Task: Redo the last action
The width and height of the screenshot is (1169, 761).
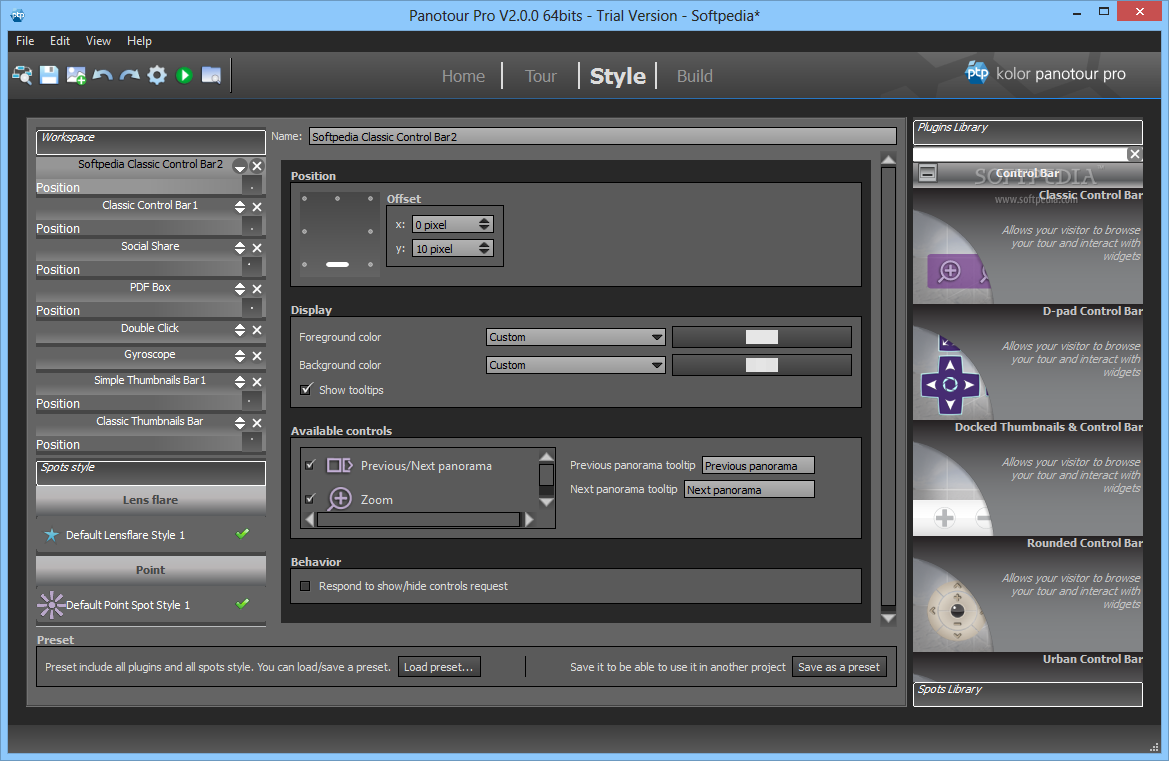Action: pyautogui.click(x=130, y=75)
